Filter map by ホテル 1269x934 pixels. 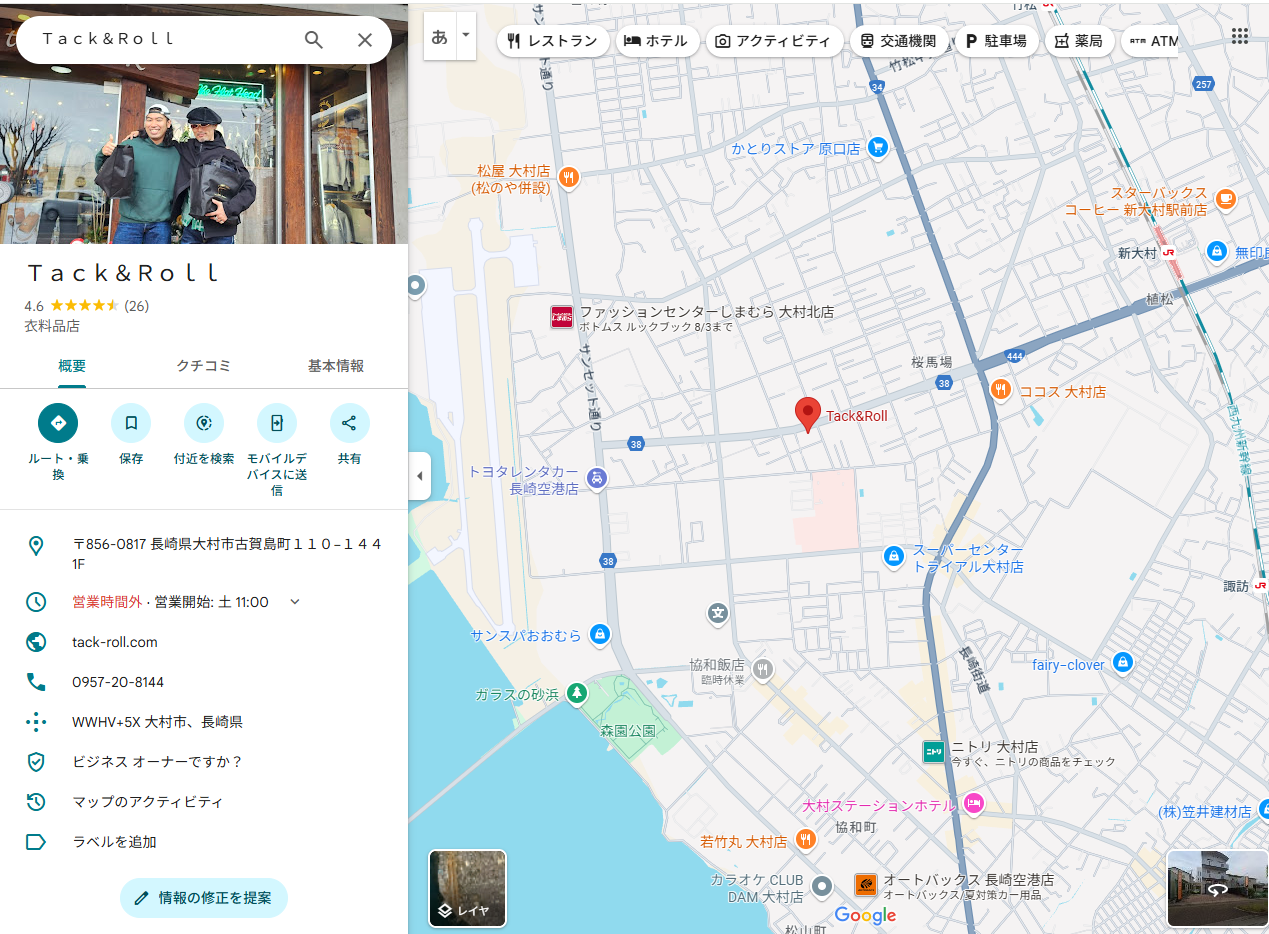pos(656,41)
